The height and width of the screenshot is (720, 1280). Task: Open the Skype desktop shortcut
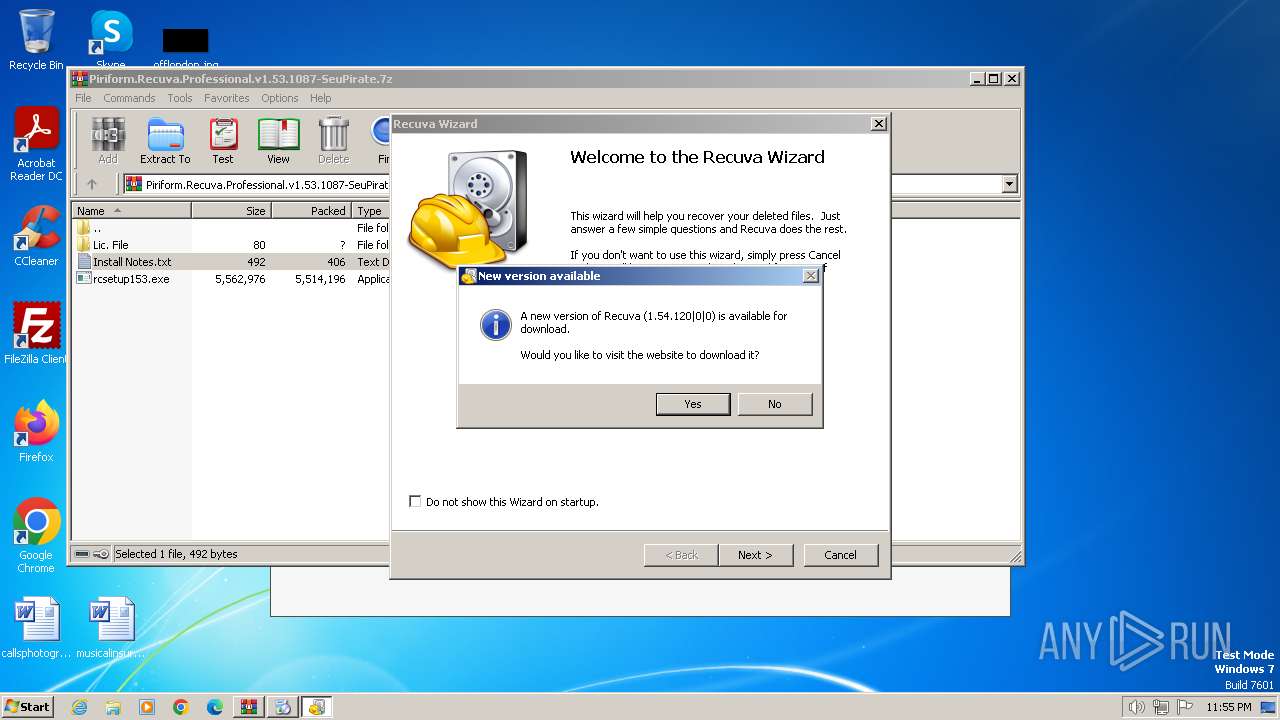[x=110, y=40]
